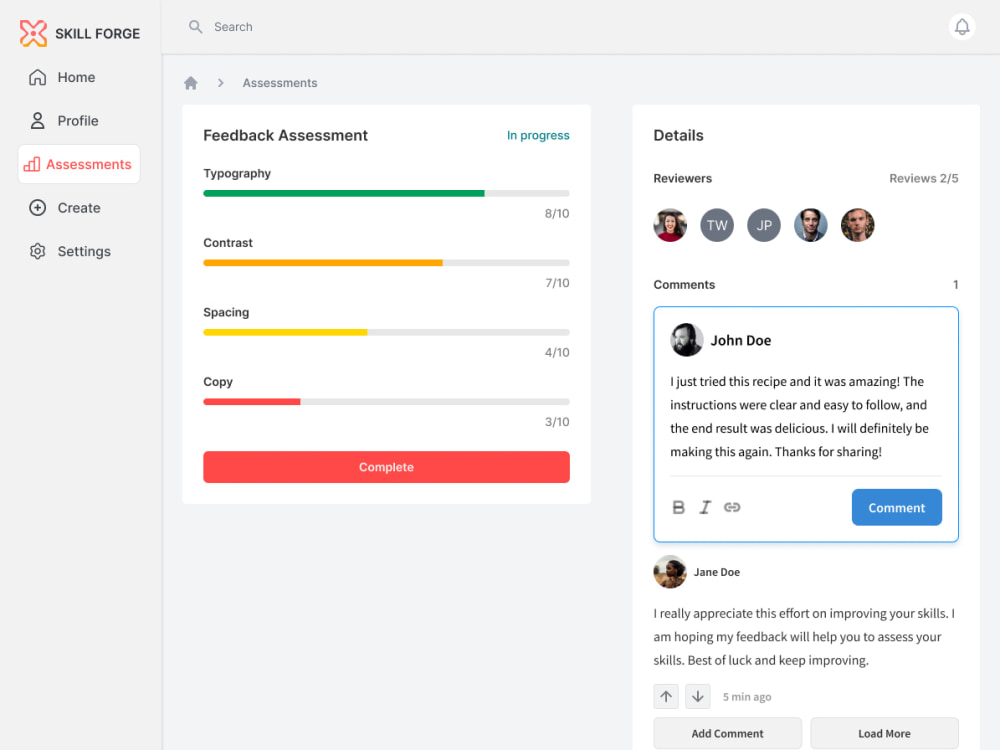Click the Jane Doe name
This screenshot has height=750, width=1000.
click(x=717, y=572)
